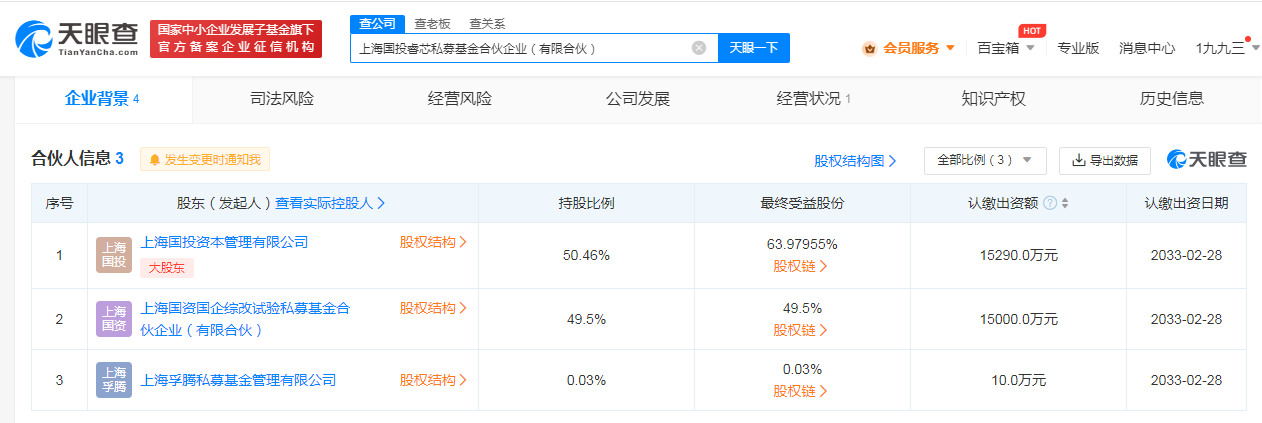
Task: Switch to the 企业背景 tab
Action: (102, 98)
